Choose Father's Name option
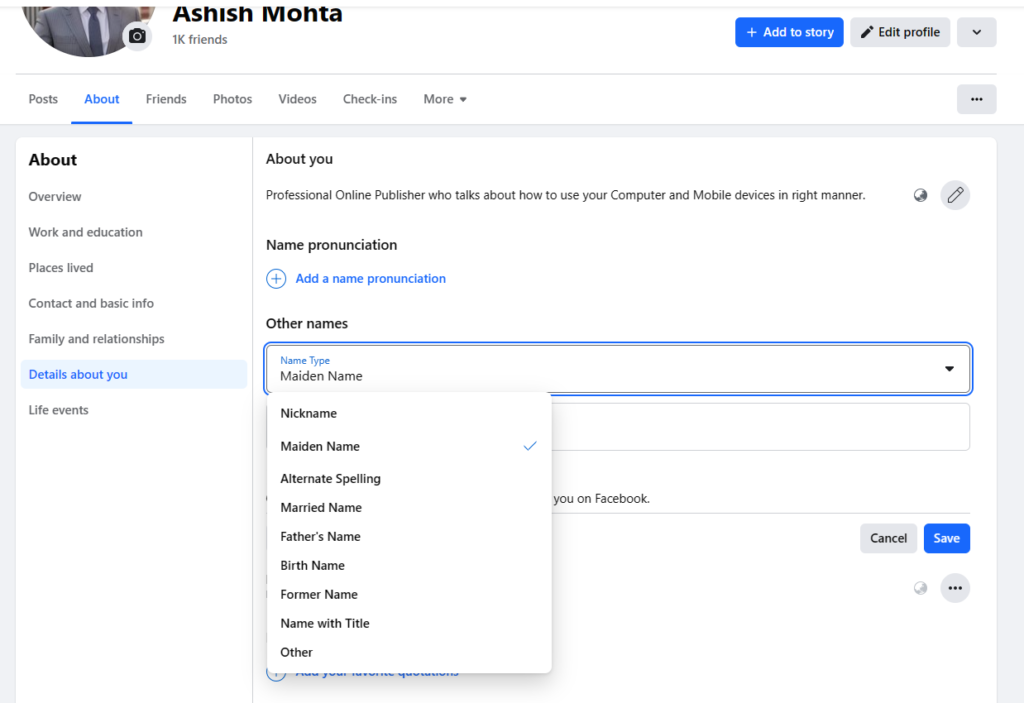The image size is (1024, 703). 409,536
